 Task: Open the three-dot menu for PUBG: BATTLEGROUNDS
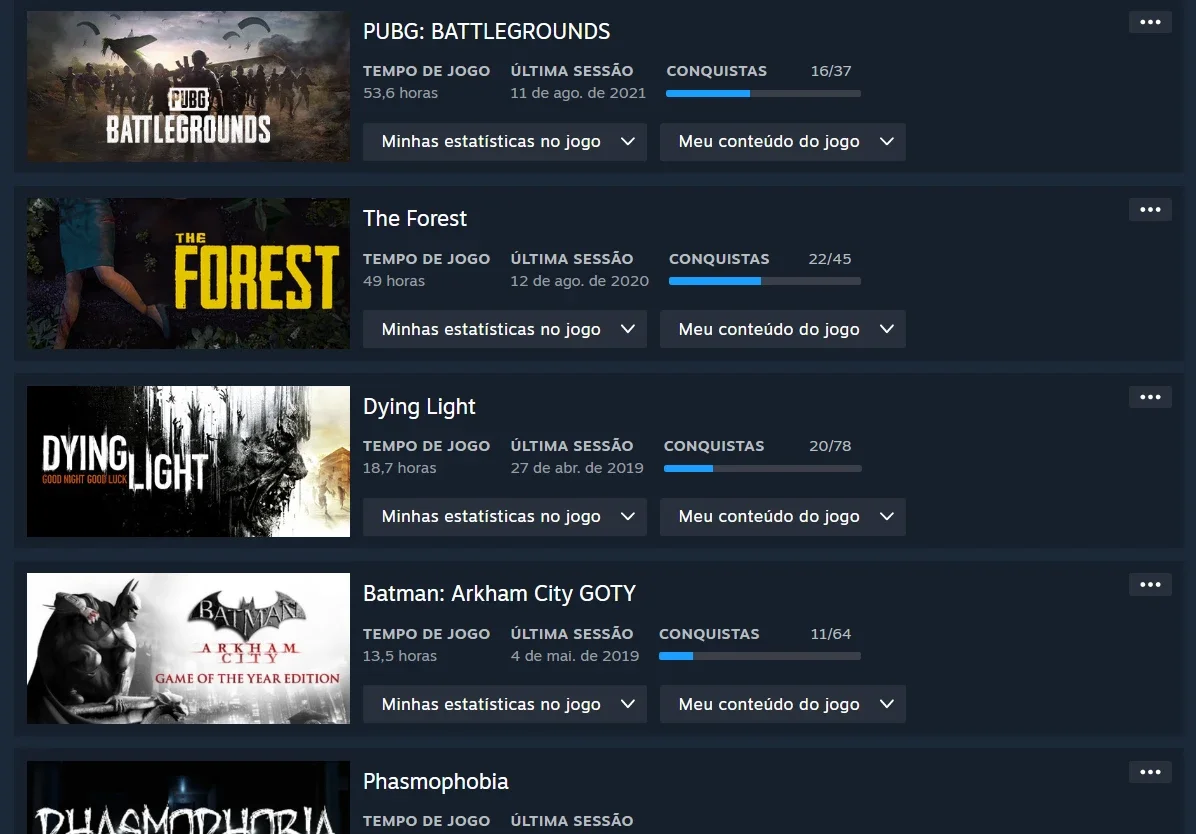tap(1149, 22)
